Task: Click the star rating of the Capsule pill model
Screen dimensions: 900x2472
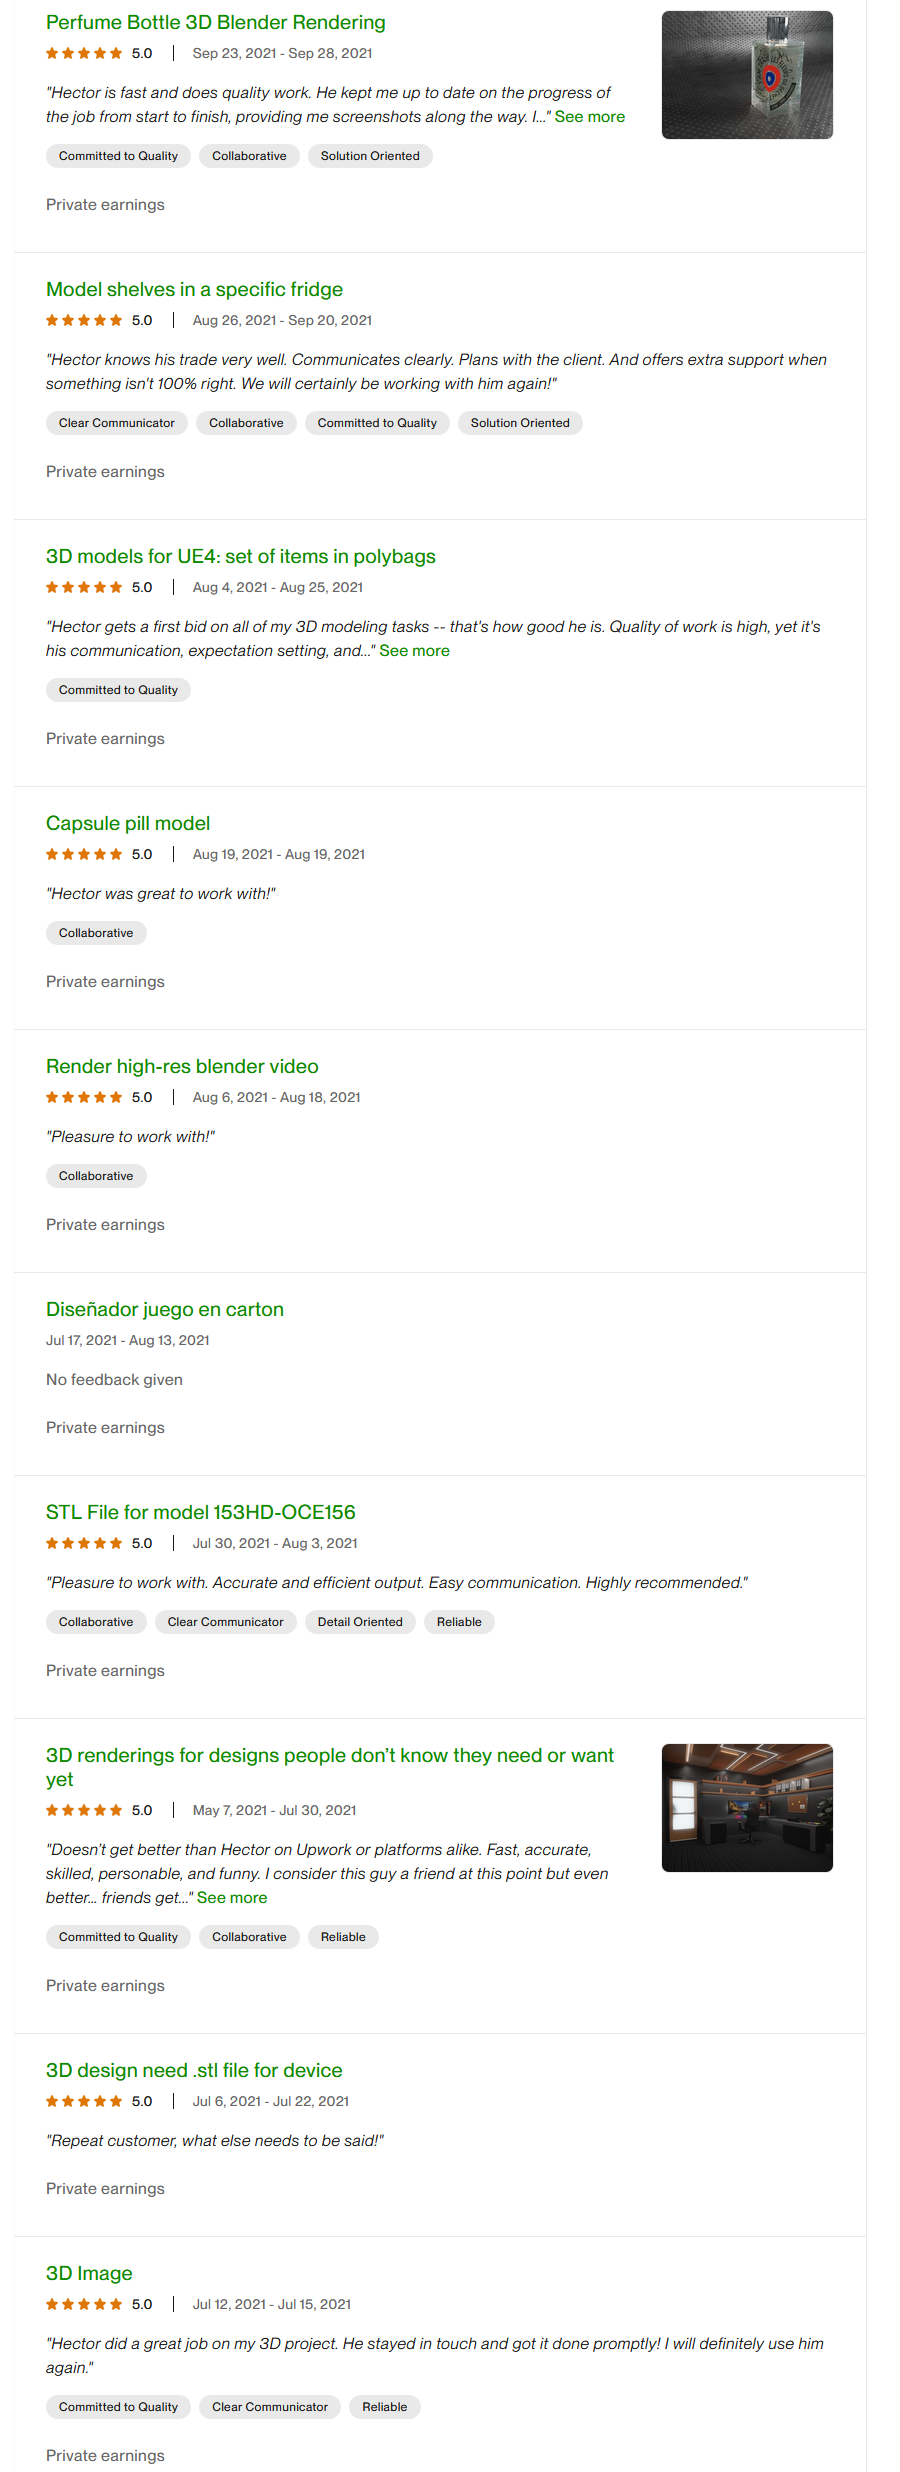Action: click(84, 855)
